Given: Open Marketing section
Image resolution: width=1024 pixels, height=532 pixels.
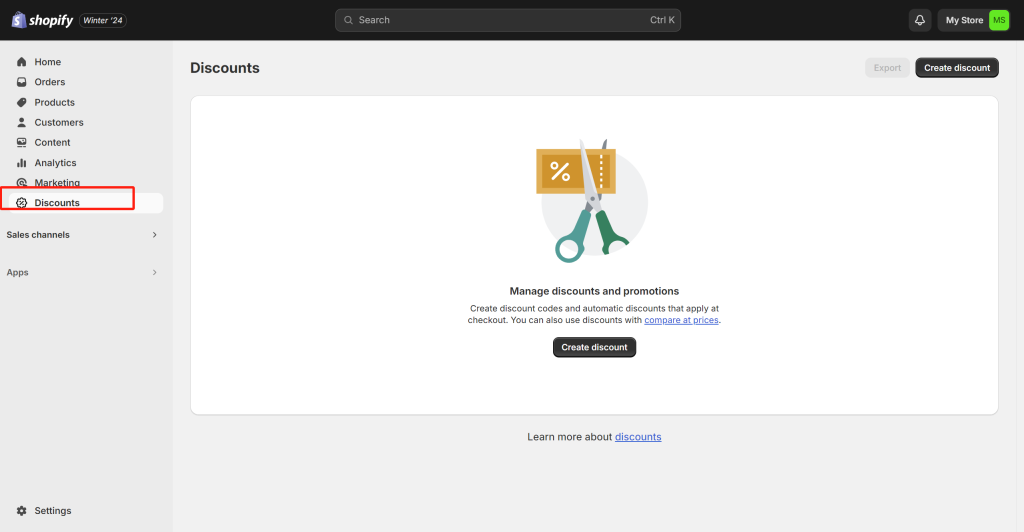Looking at the screenshot, I should 57,183.
